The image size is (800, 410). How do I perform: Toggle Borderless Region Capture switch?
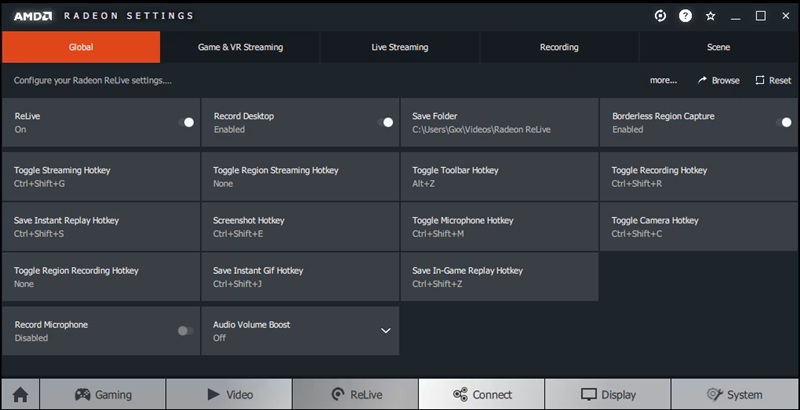click(x=784, y=122)
